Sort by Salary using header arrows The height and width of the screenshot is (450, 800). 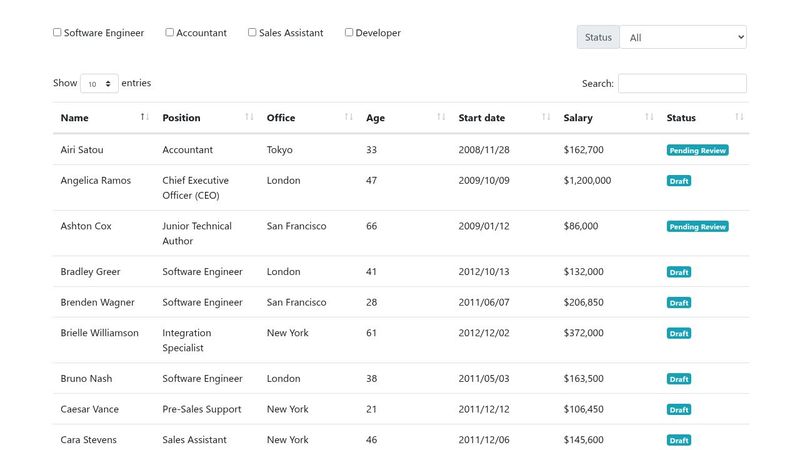(649, 118)
